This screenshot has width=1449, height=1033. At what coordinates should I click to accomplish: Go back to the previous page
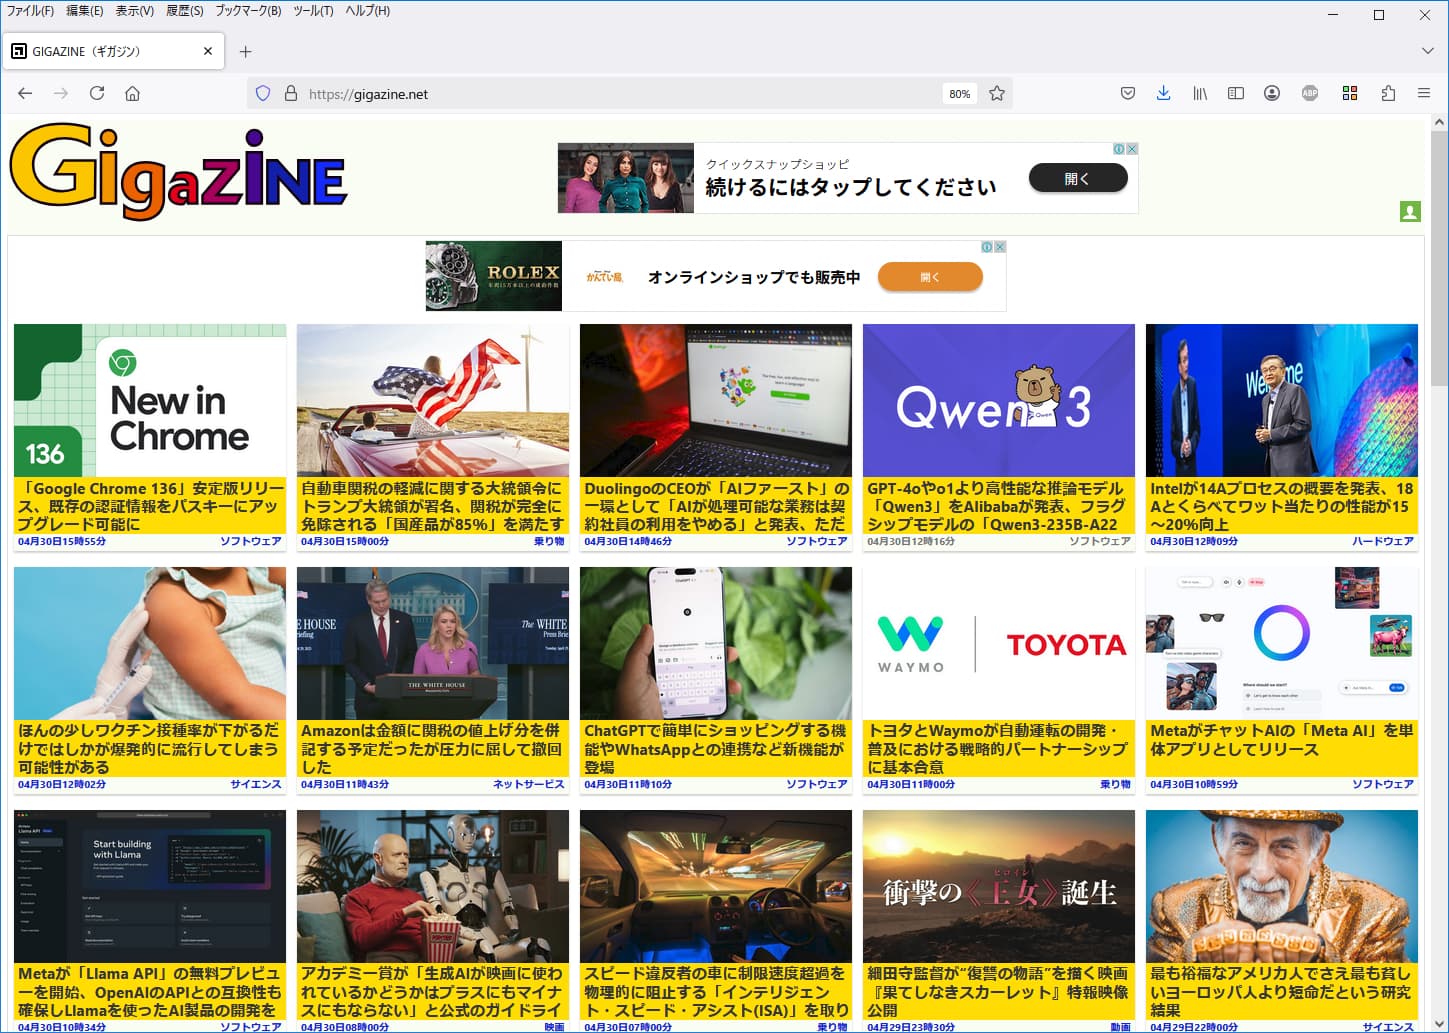[x=25, y=93]
